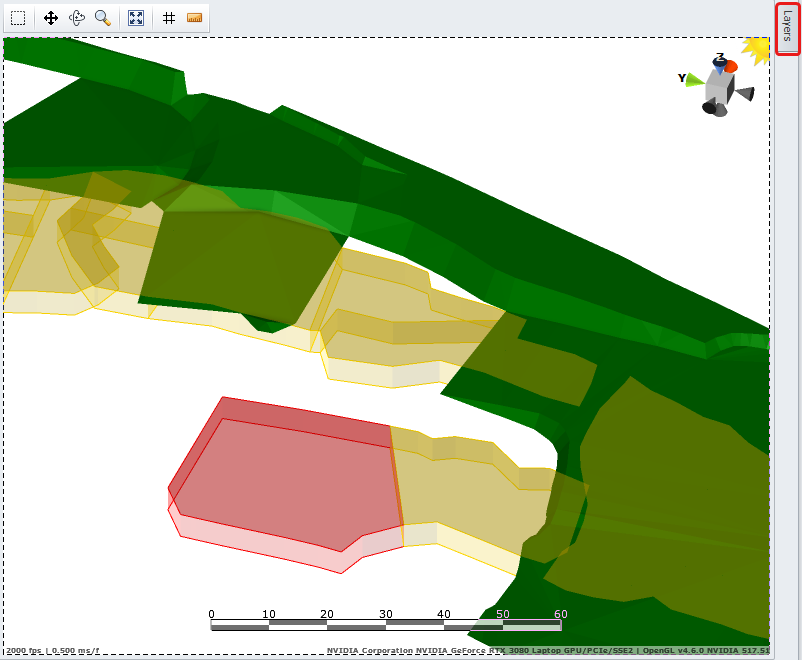Click the zoom to full extent icon
This screenshot has width=802, height=660.
(x=136, y=18)
